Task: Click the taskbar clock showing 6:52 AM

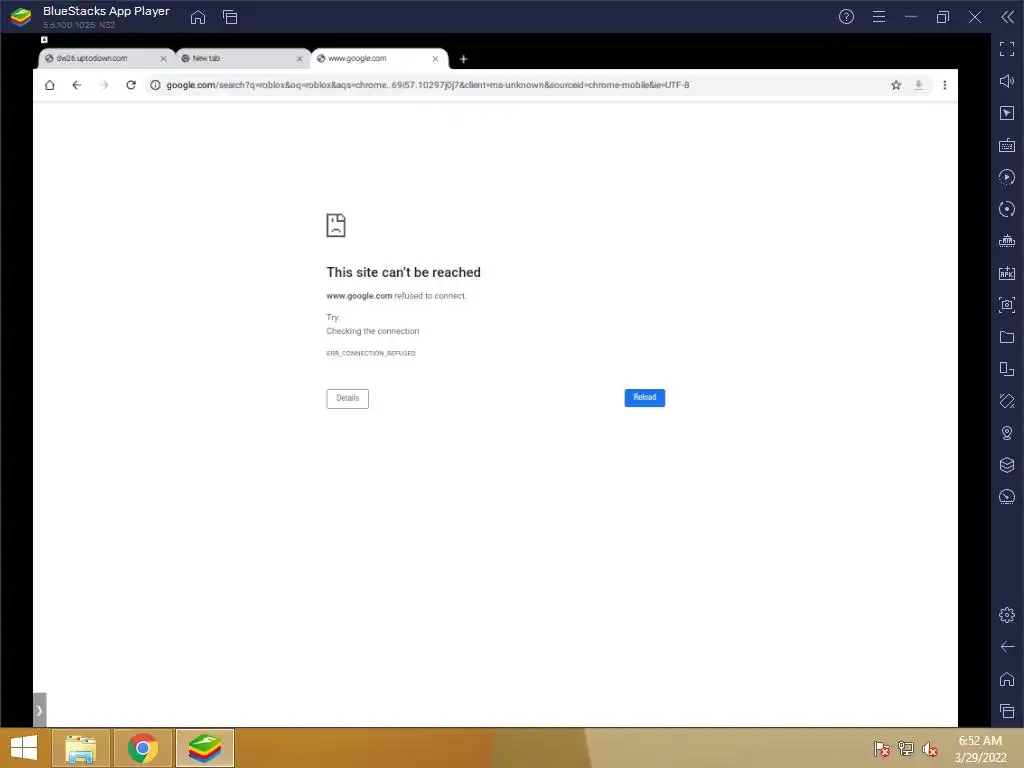Action: click(980, 749)
